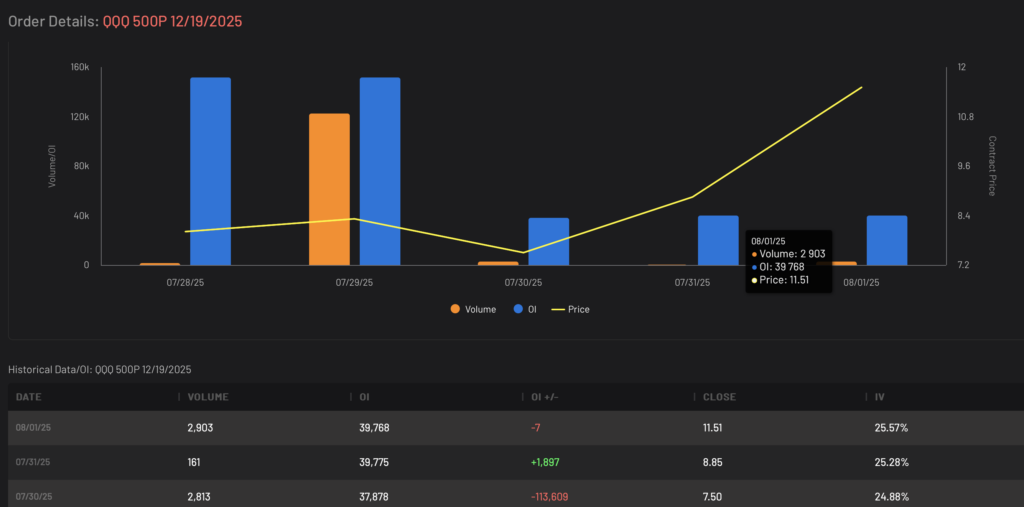1024x507 pixels.
Task: Sort table by CLOSE column header
Action: [719, 397]
